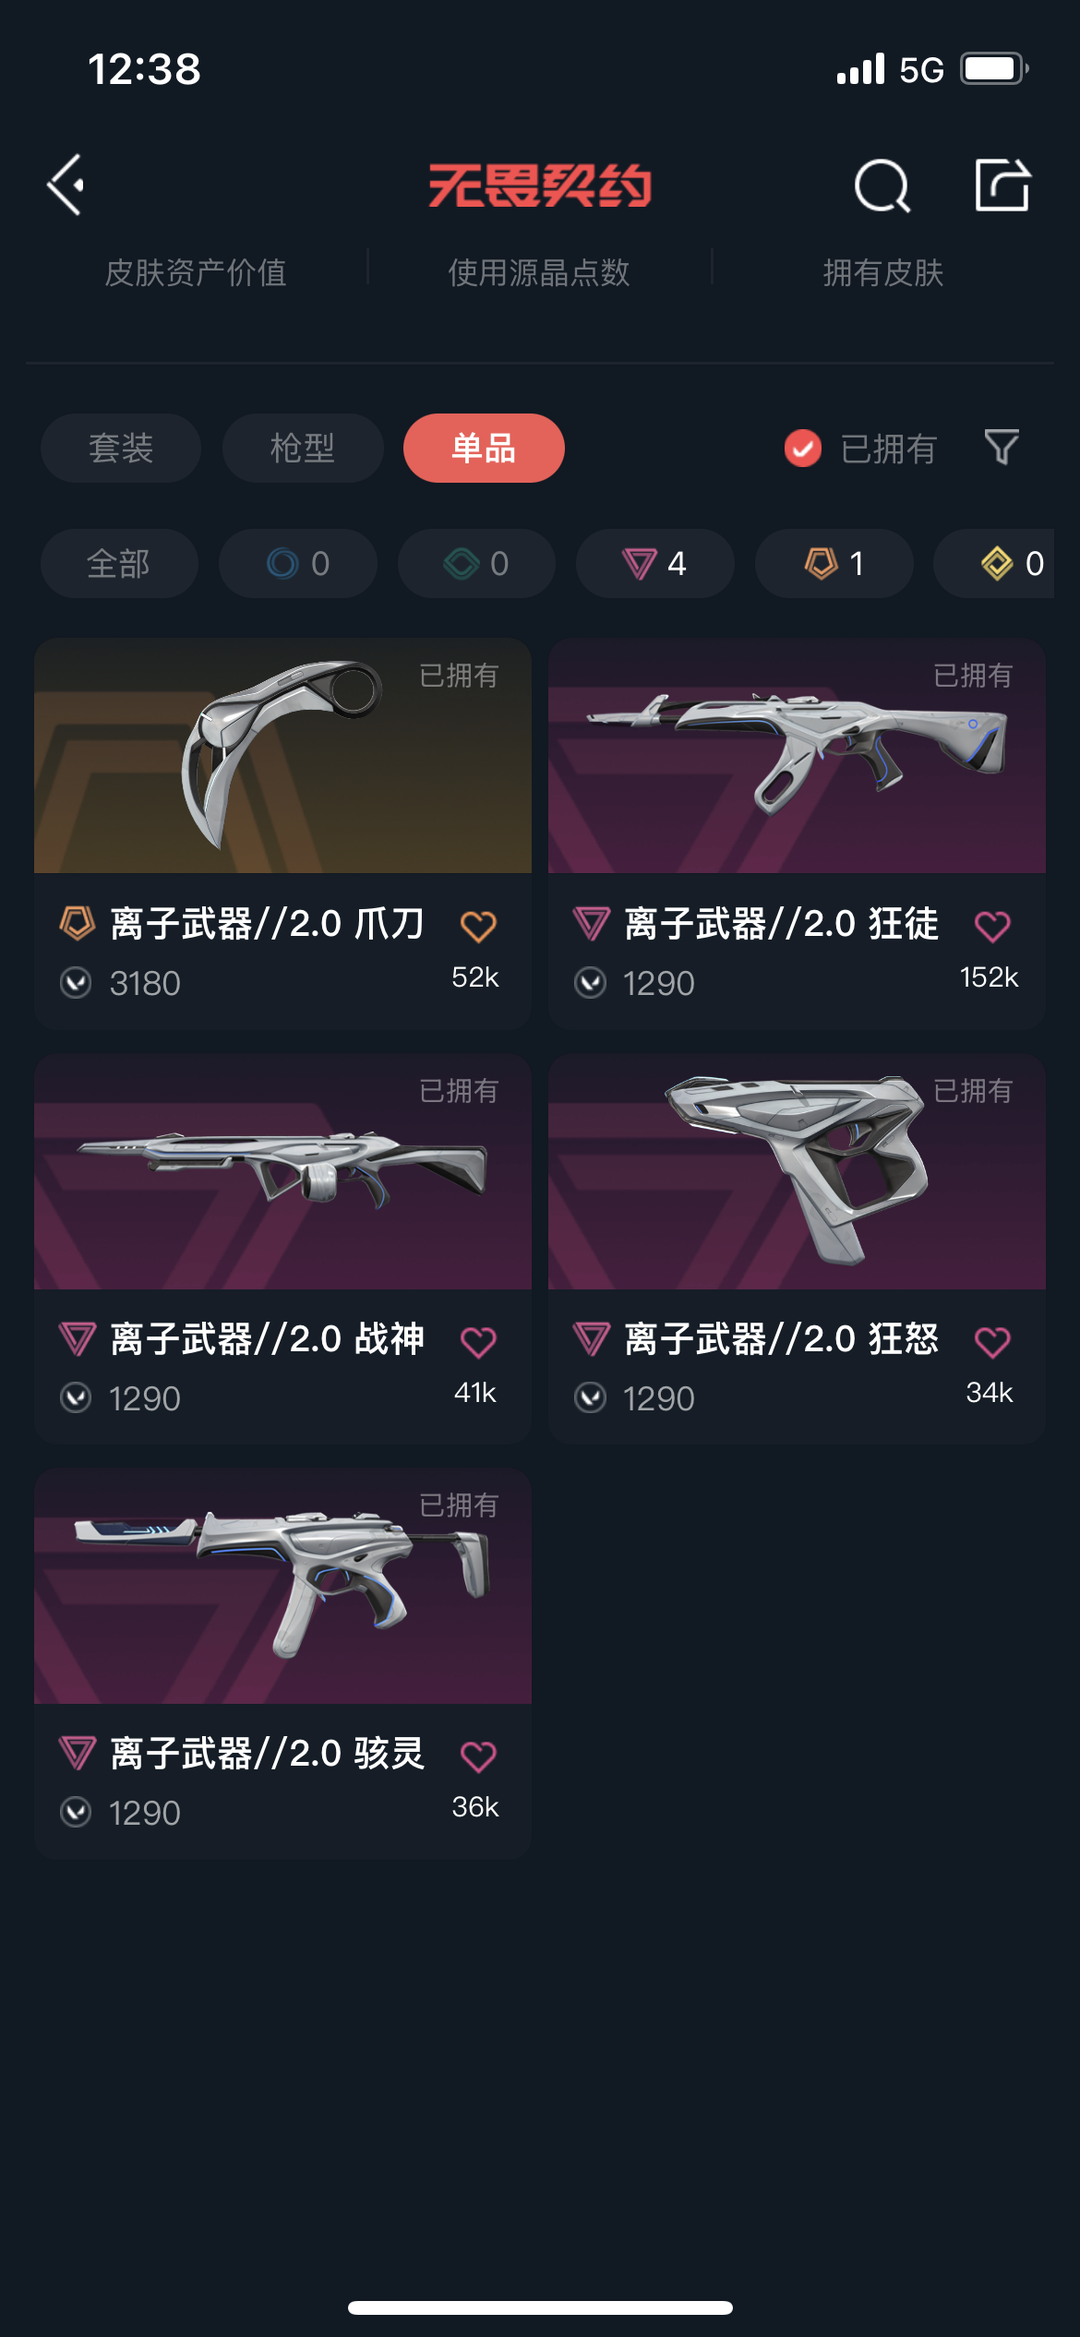Open 皮肤资产价值 section
Image resolution: width=1080 pixels, height=2337 pixels.
click(196, 272)
